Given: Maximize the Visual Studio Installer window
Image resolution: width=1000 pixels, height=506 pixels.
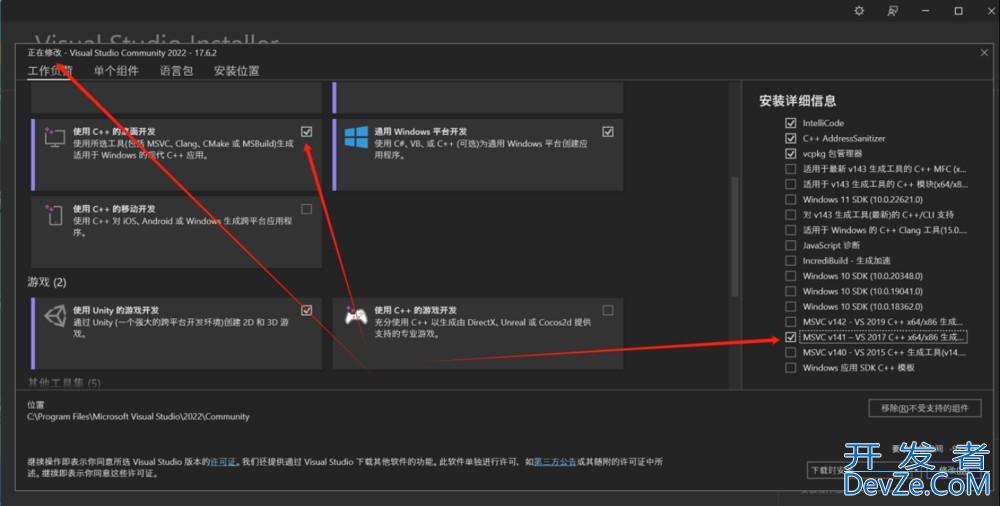Looking at the screenshot, I should click(958, 11).
